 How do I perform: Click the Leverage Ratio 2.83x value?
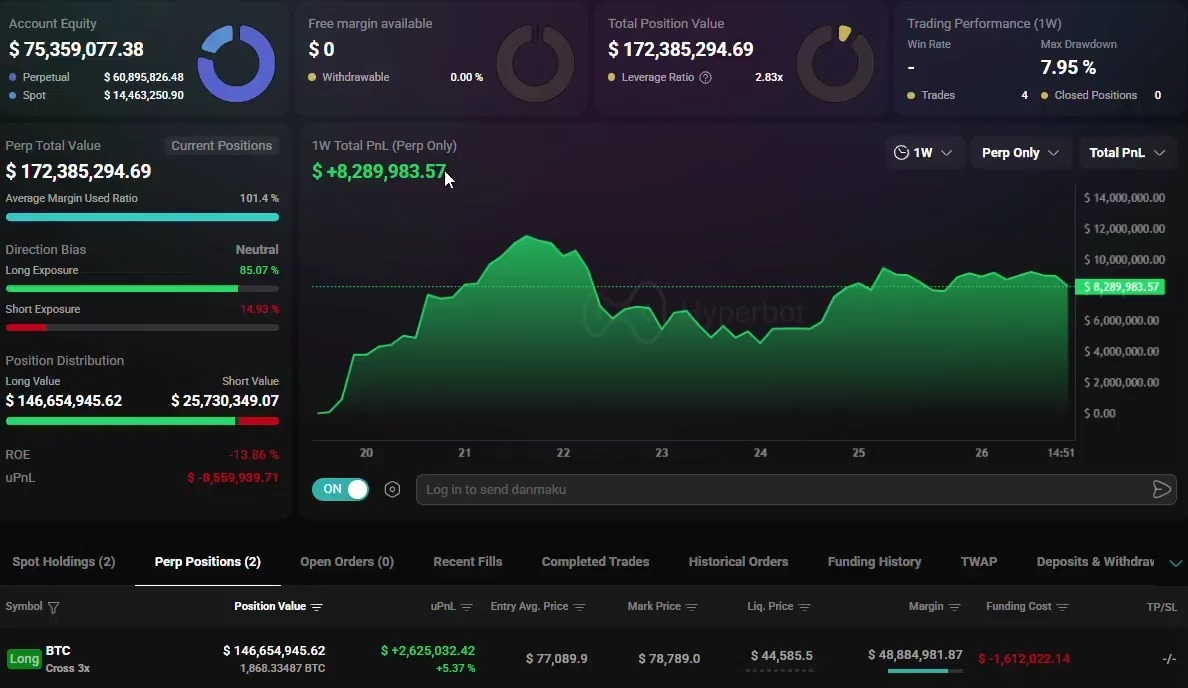[769, 77]
